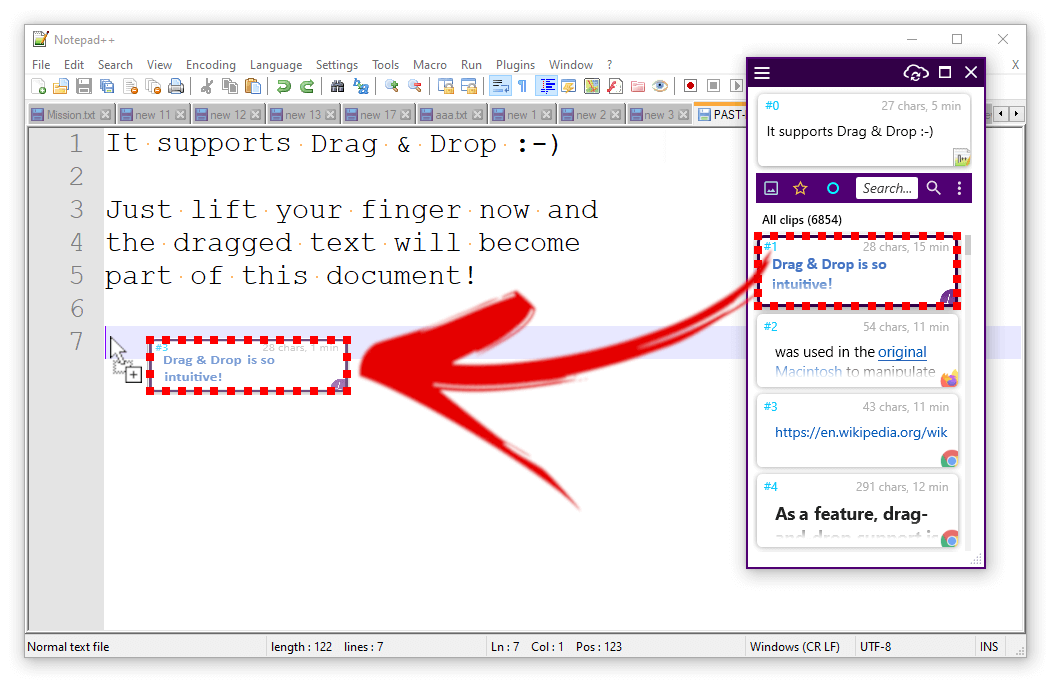Open the ? help menu
1051x682 pixels.
click(609, 65)
